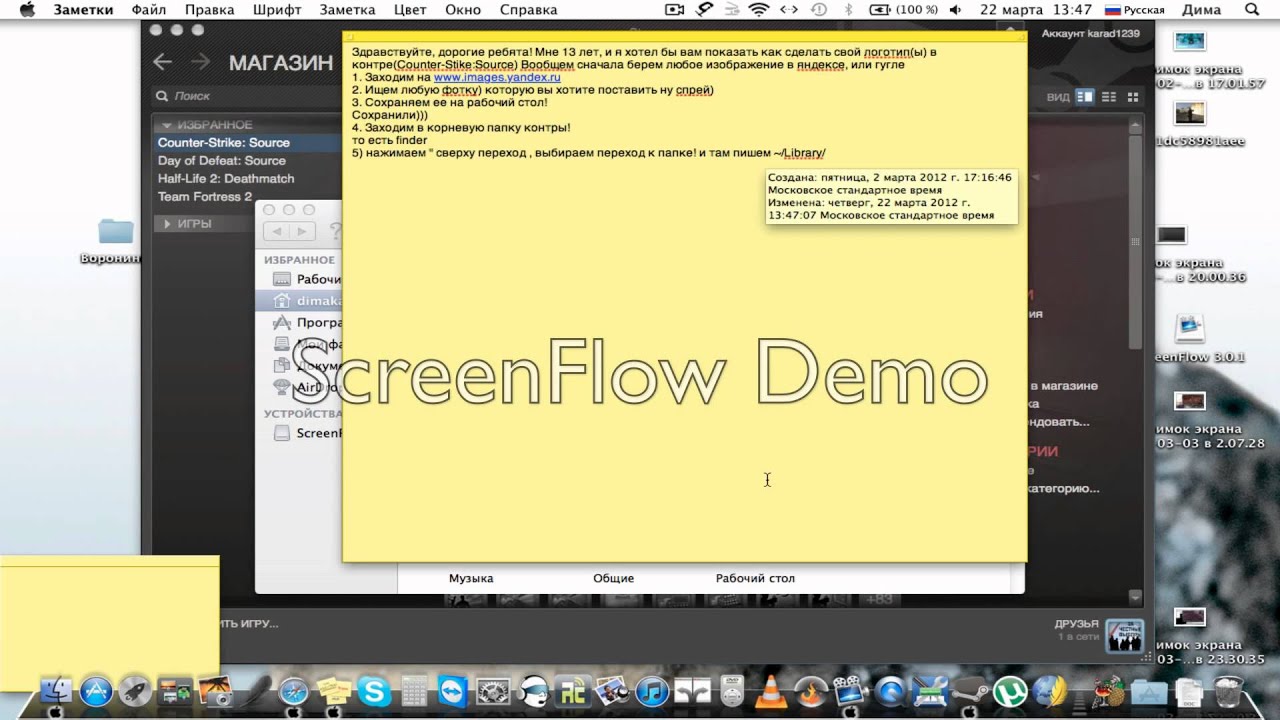Open System Preferences from the Dock

(x=493, y=692)
